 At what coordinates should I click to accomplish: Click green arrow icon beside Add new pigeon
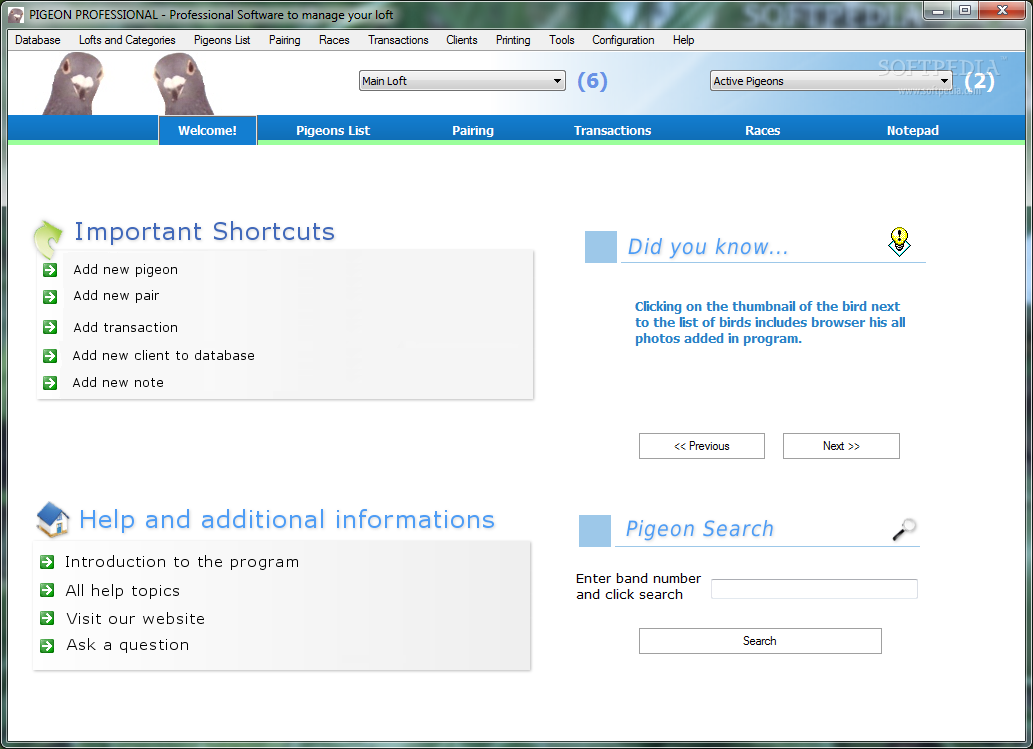(x=50, y=270)
